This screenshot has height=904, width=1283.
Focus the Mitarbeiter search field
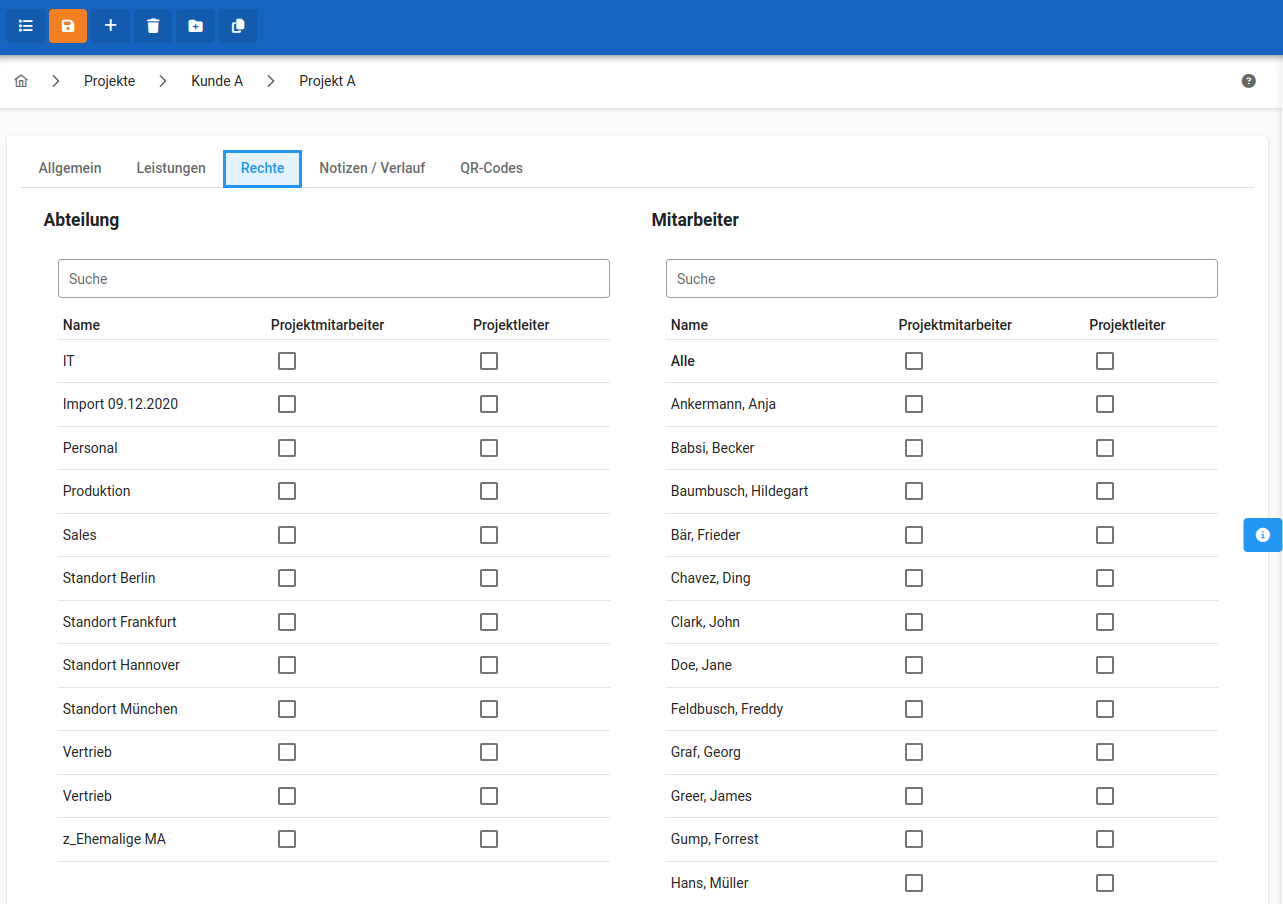click(942, 279)
